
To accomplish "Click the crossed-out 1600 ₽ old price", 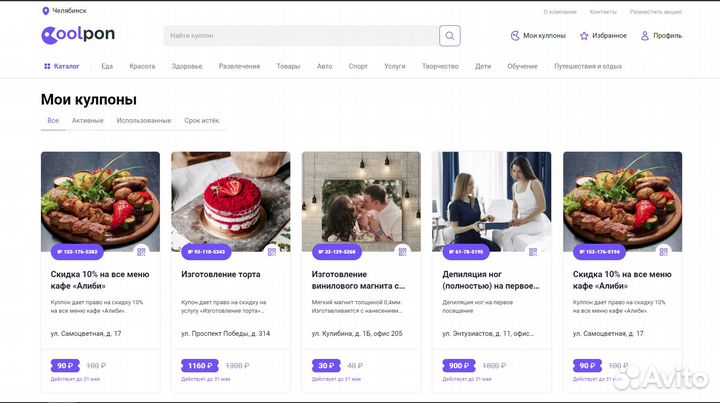I will [494, 366].
